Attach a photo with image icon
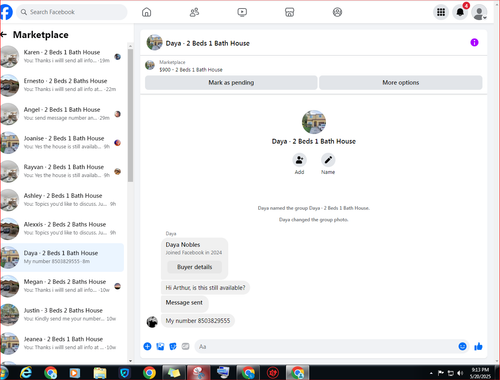This screenshot has width=500, height=380. [160, 346]
